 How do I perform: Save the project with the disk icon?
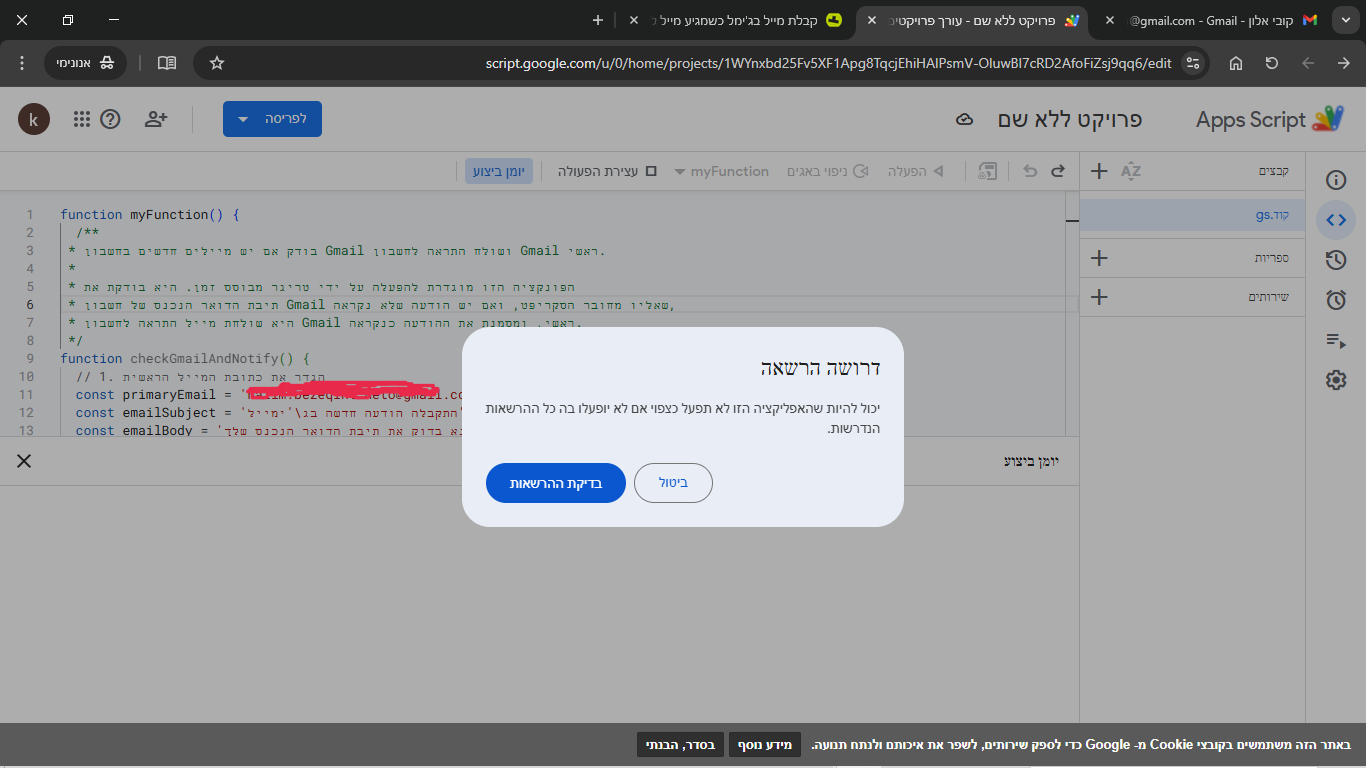click(x=988, y=171)
